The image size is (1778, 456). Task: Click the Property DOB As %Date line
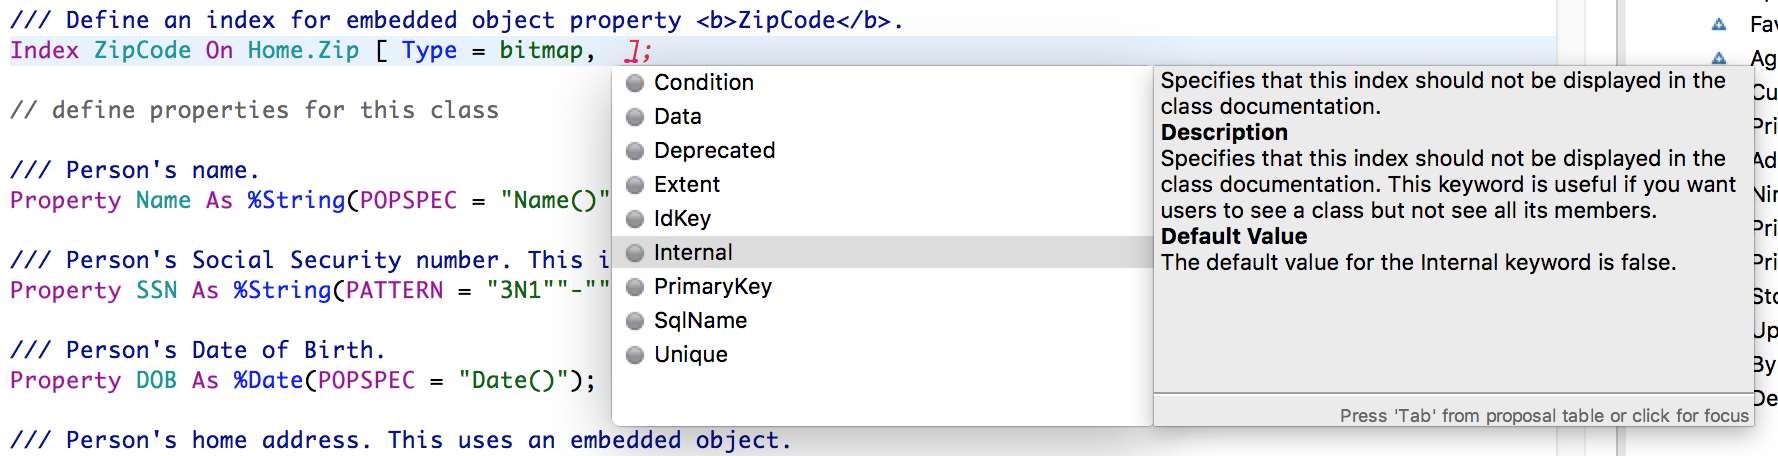point(300,380)
